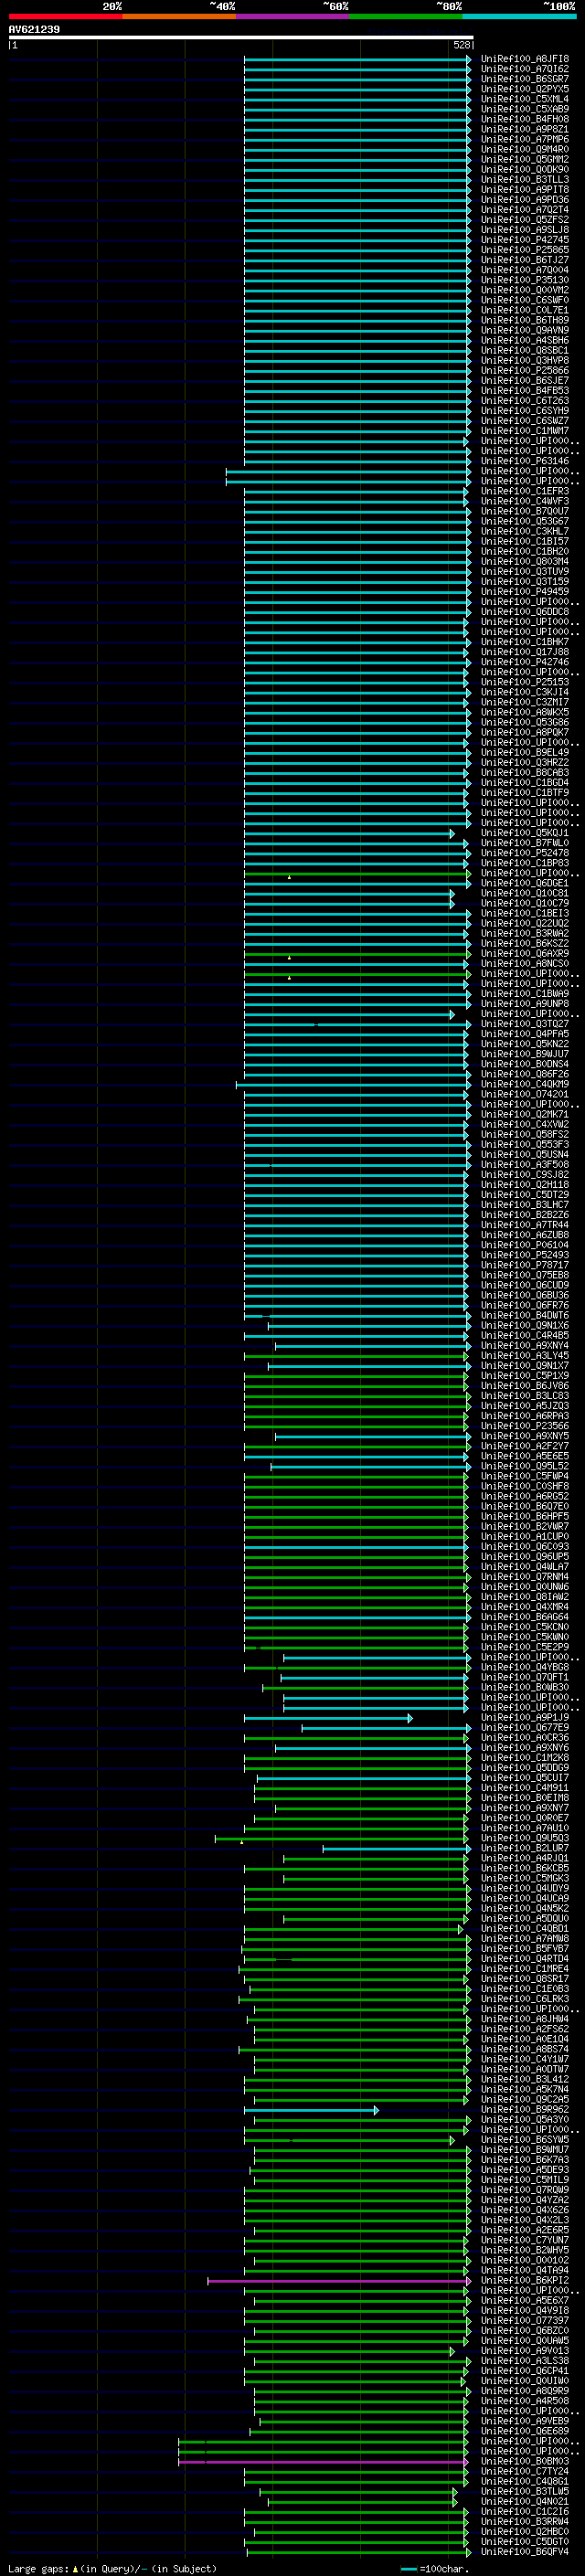Image resolution: width=585 pixels, height=2576 pixels.
Task: Select hit label UniRef100_P35130
Action: [525, 280]
